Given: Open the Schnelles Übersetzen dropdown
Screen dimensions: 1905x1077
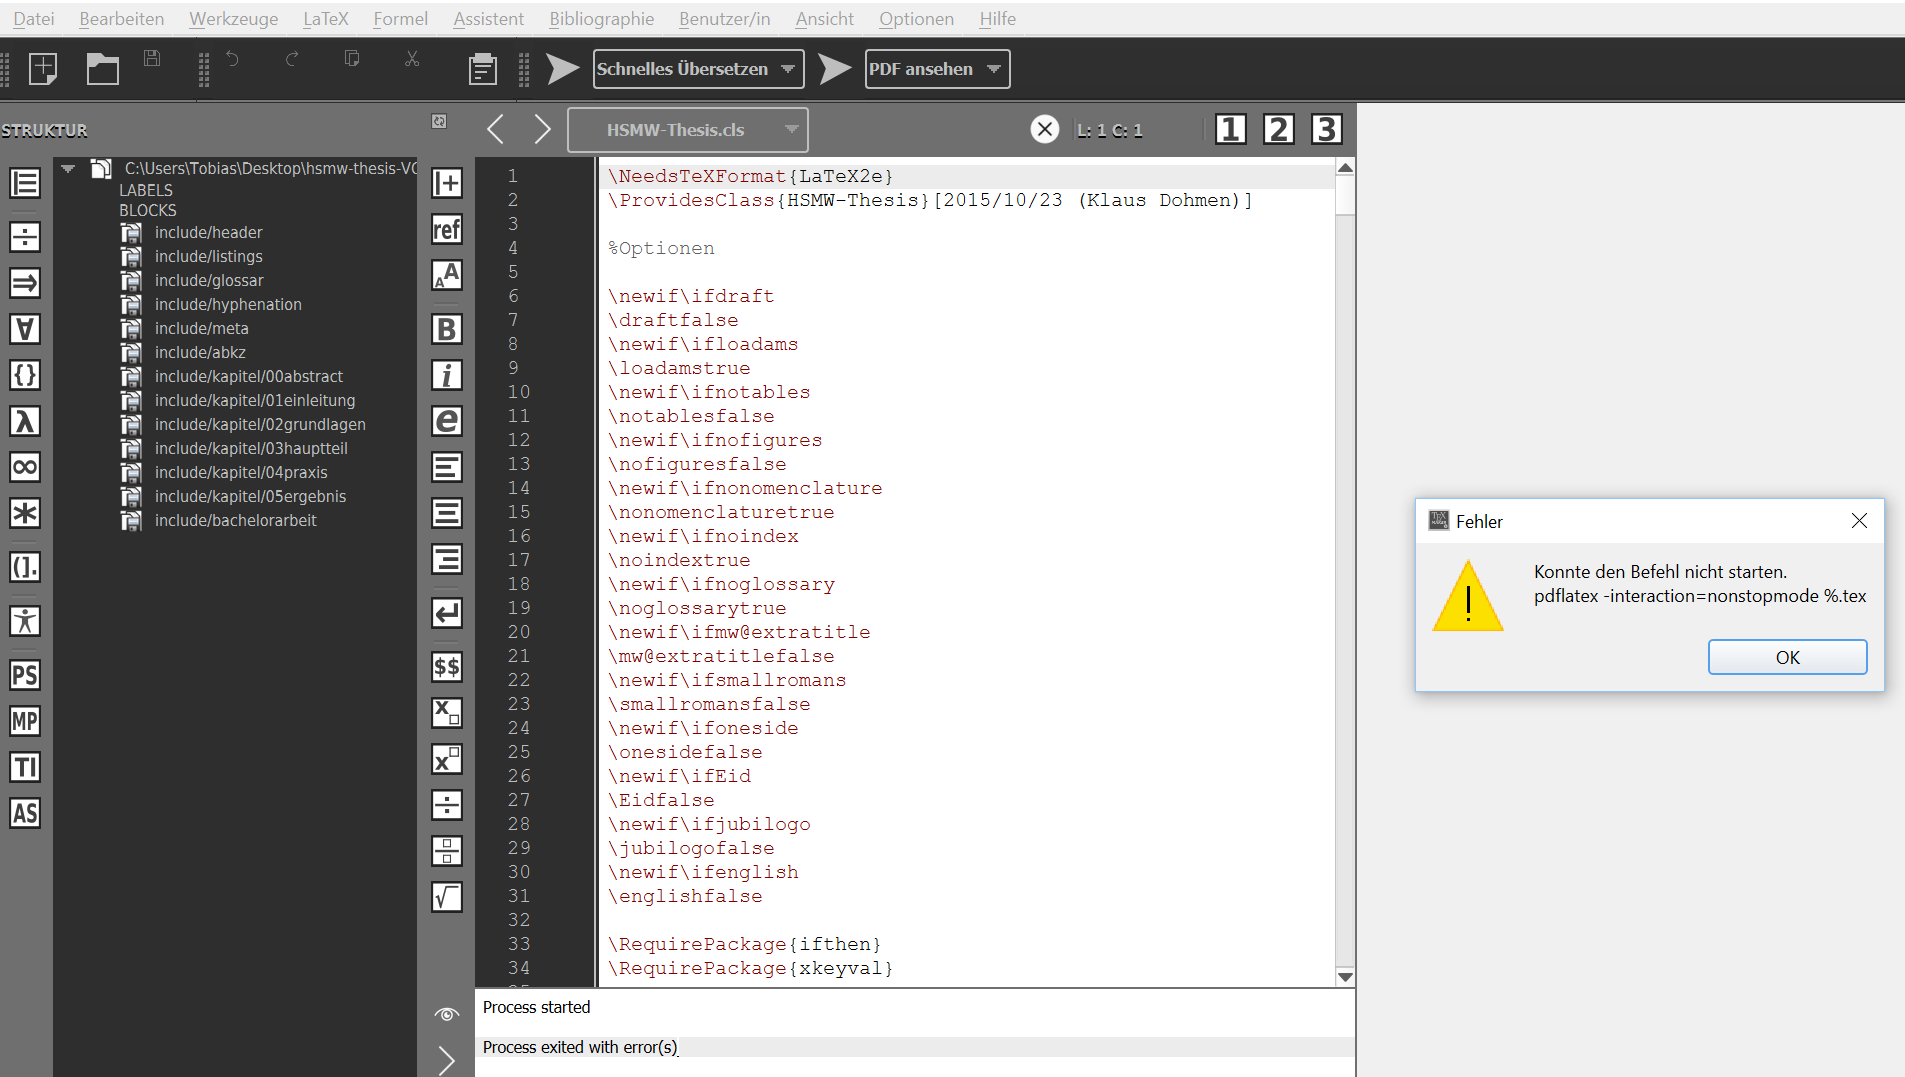Looking at the screenshot, I should [788, 69].
